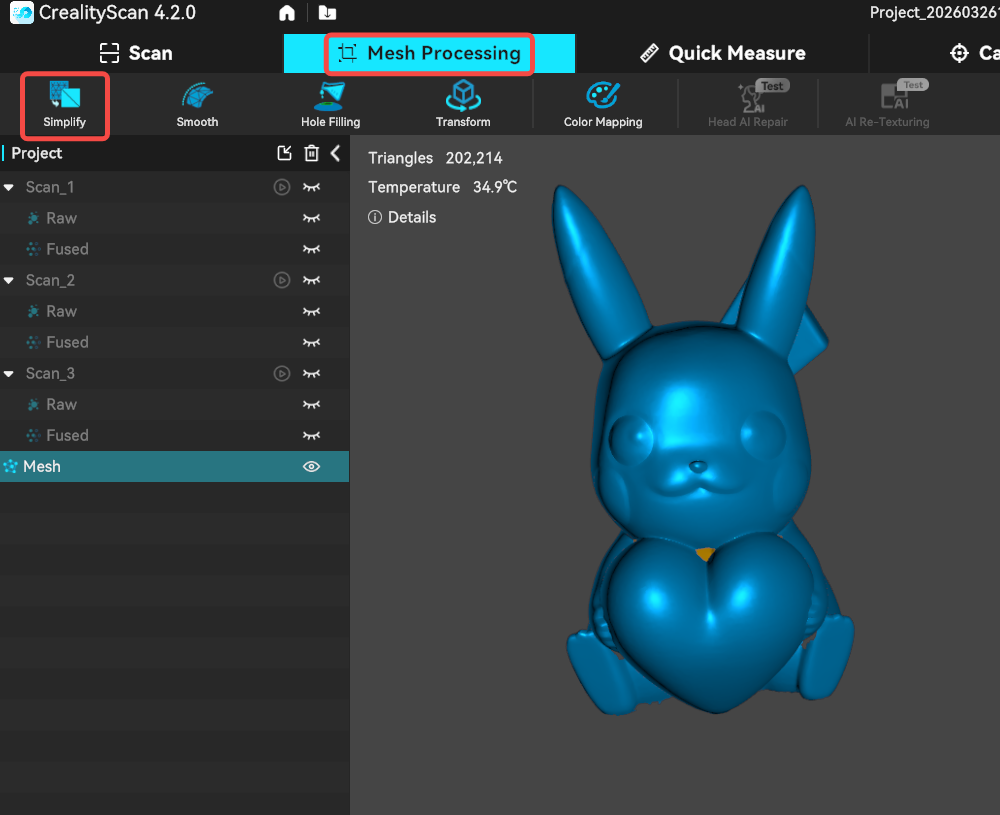Collapse the Project panel with chevron
The image size is (1000, 815).
(336, 153)
